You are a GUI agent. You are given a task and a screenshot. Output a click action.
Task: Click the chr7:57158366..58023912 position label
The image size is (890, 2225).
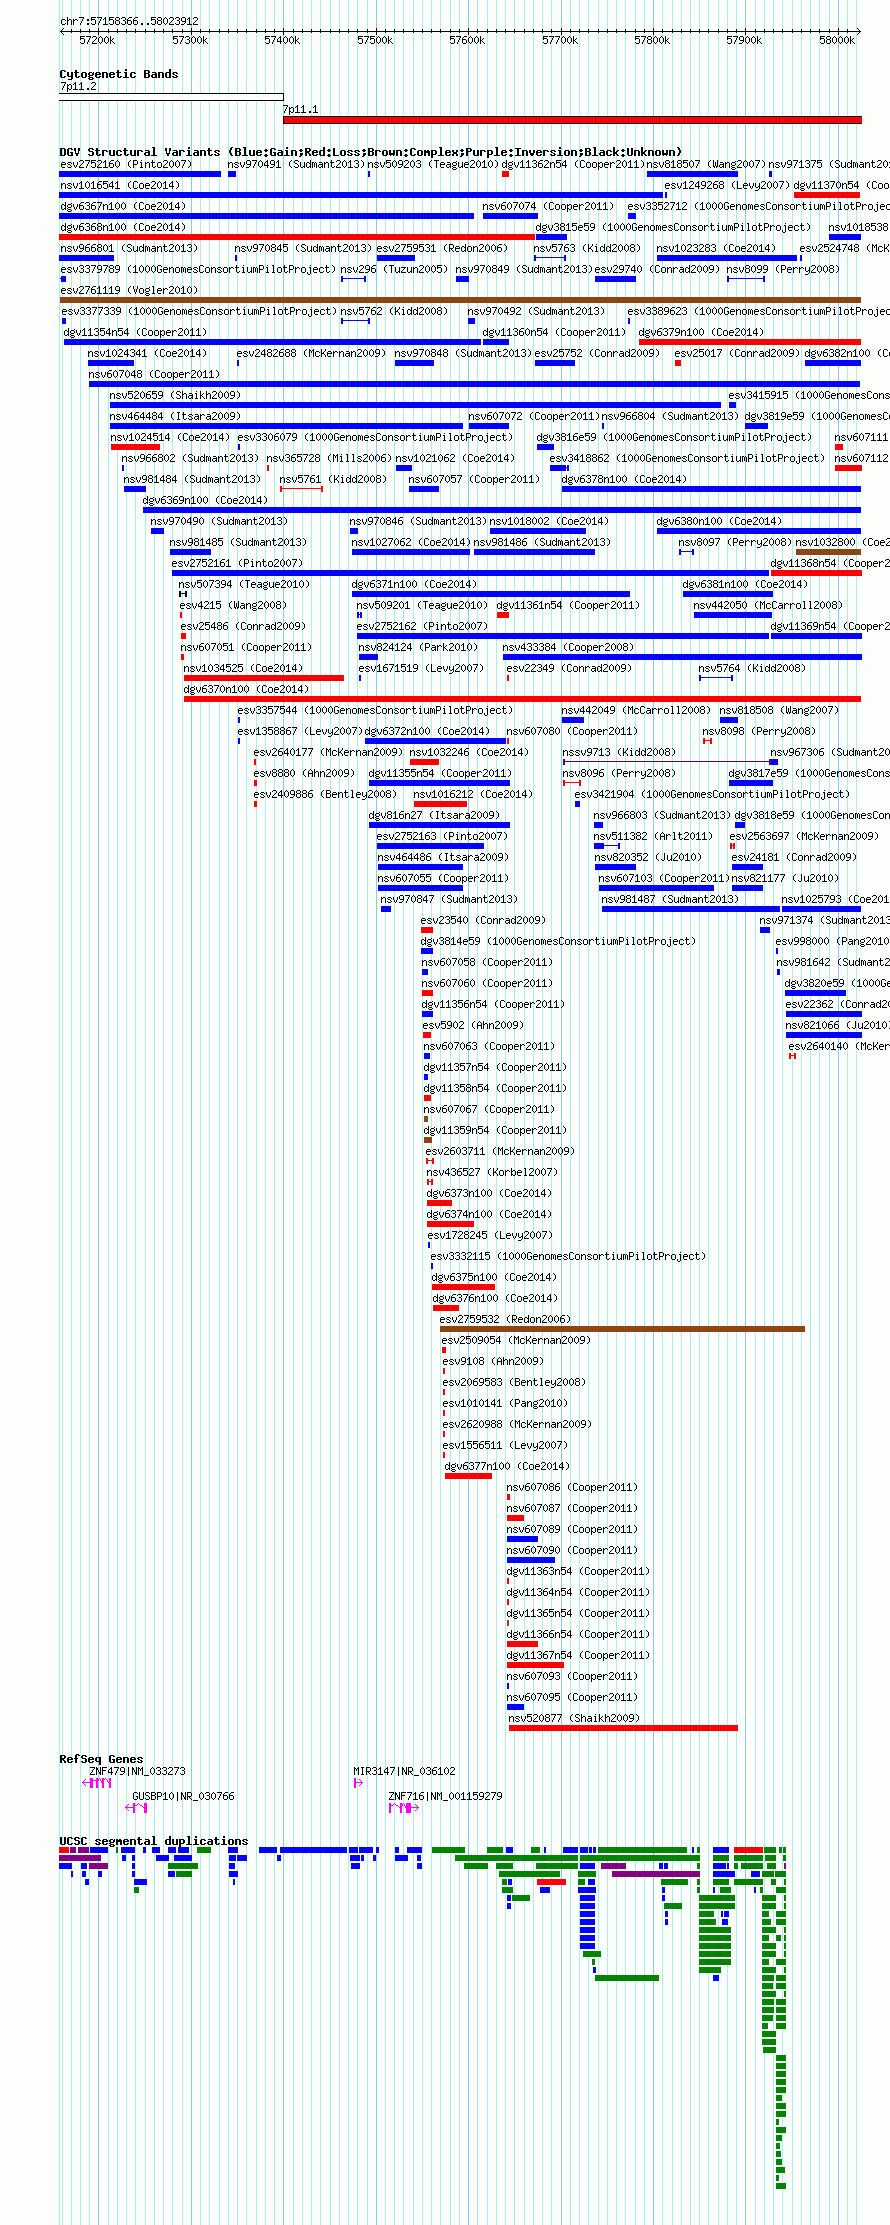(129, 21)
